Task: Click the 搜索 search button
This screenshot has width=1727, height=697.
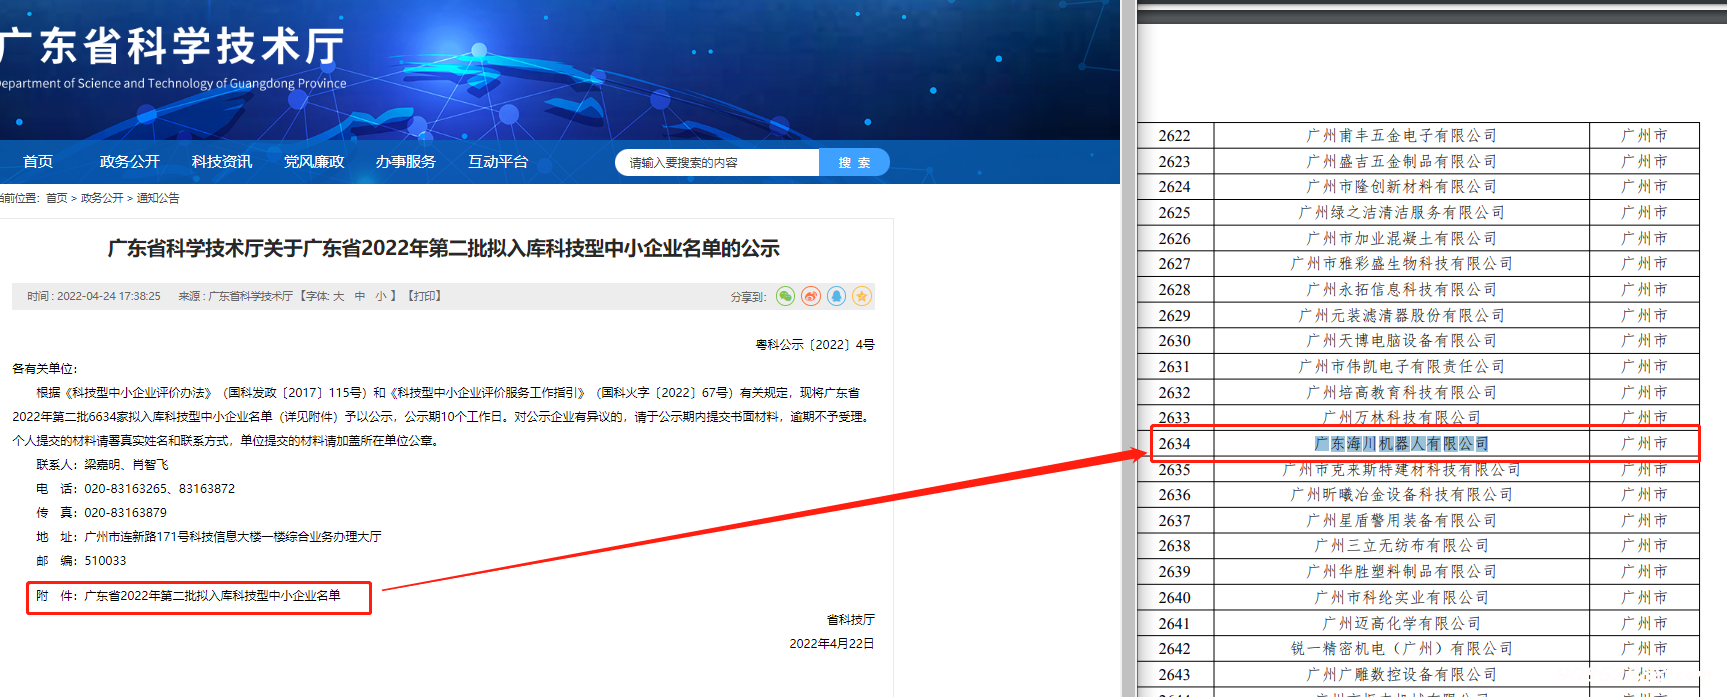Action: (x=854, y=162)
